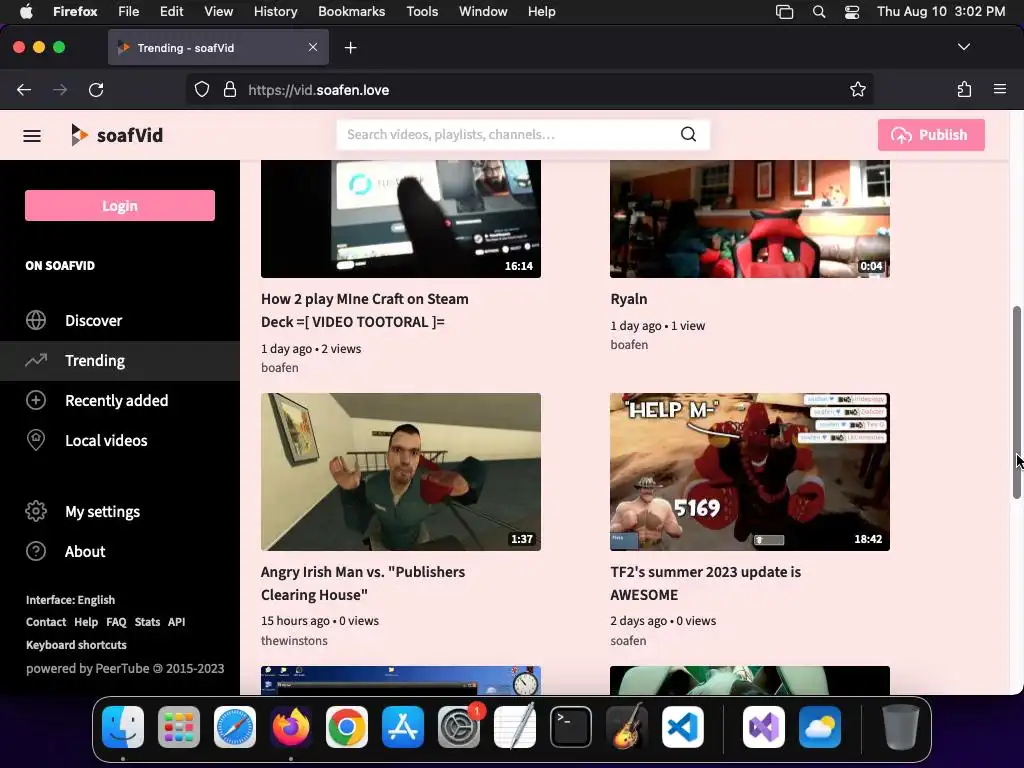Open the Ryaln video thumbnail

click(750, 219)
